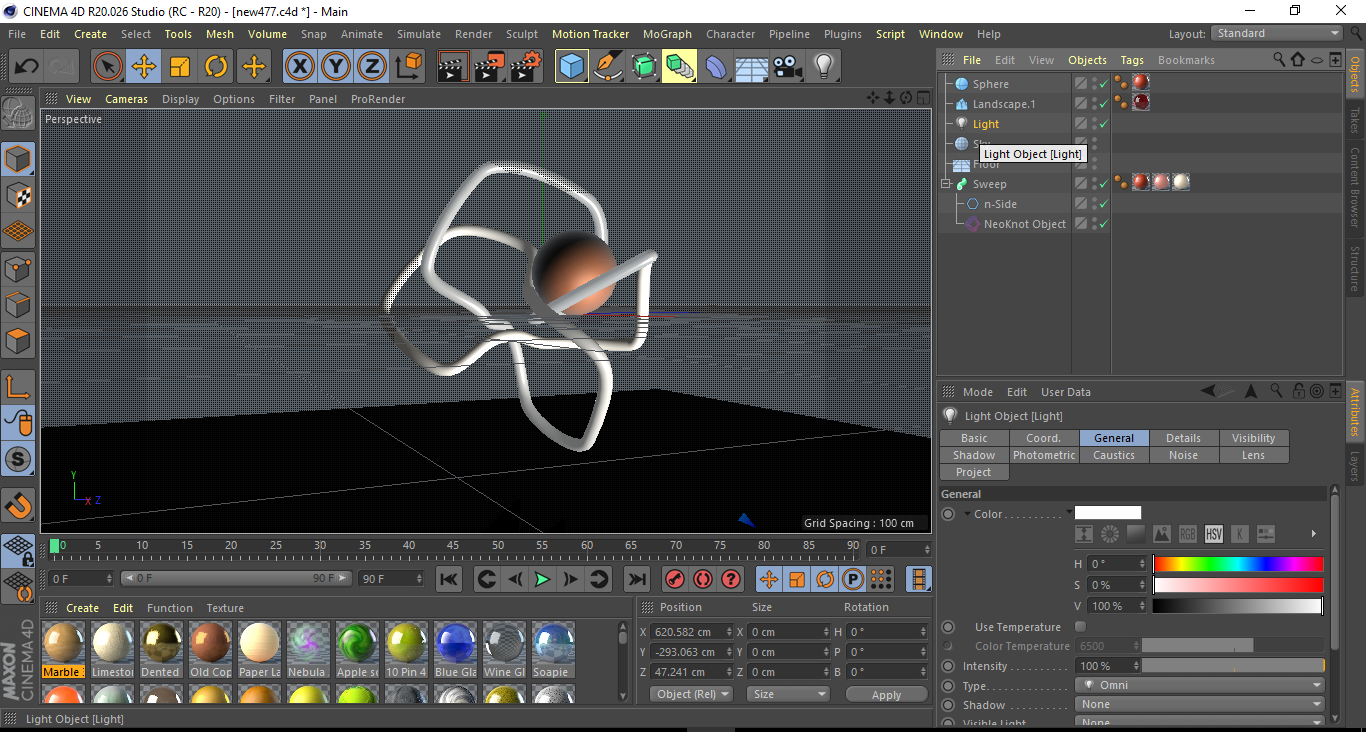Add a Cube primitive object

click(x=572, y=67)
